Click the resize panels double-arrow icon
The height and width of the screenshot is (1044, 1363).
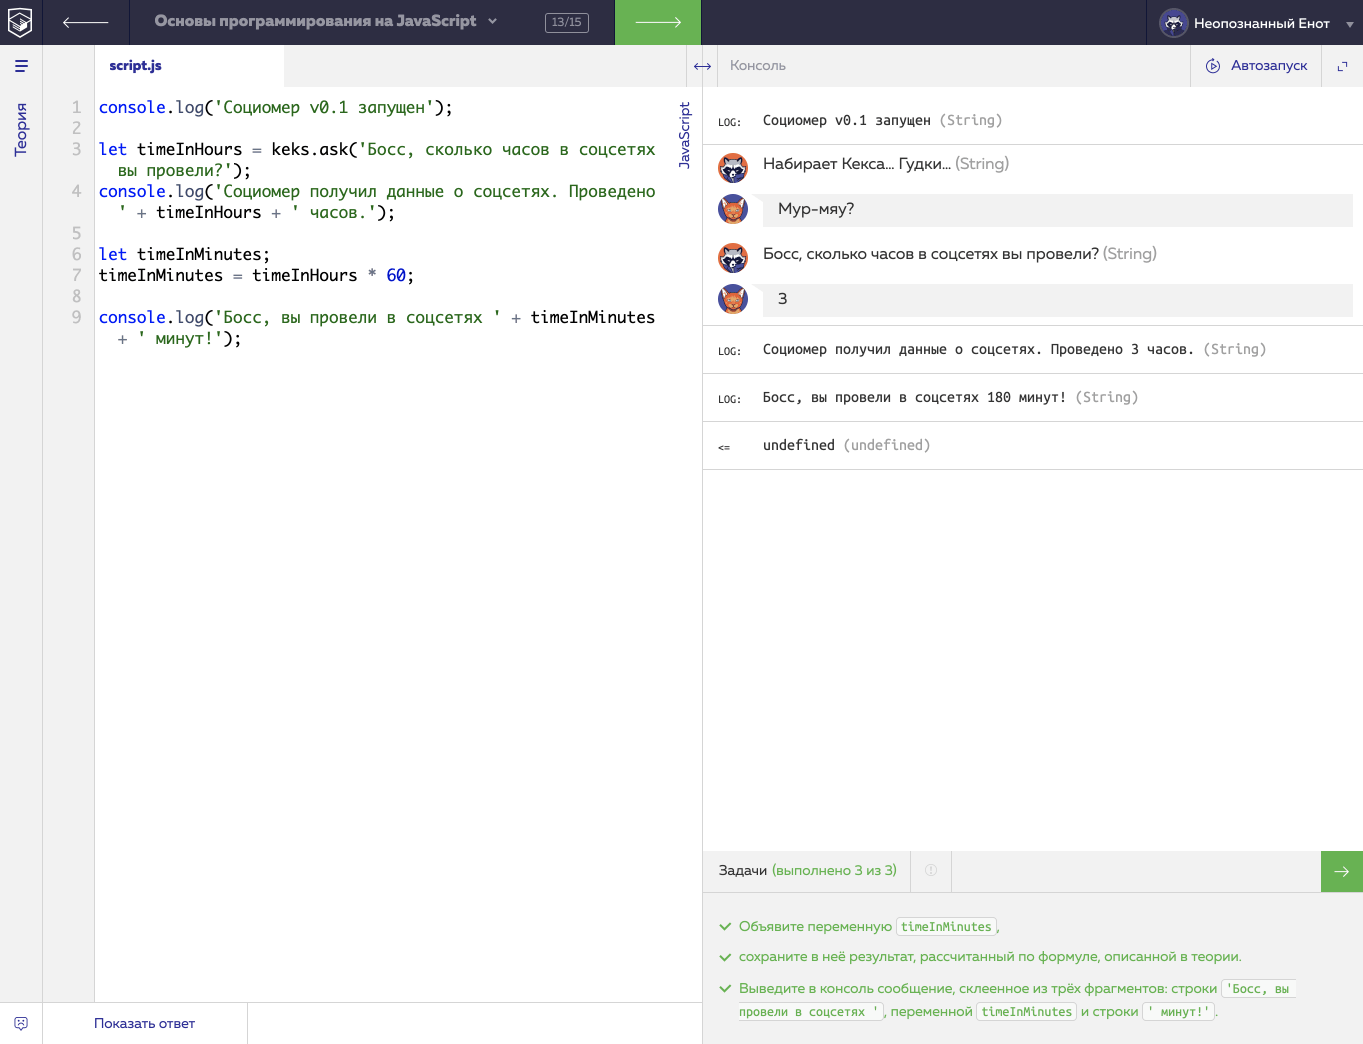[x=702, y=66]
